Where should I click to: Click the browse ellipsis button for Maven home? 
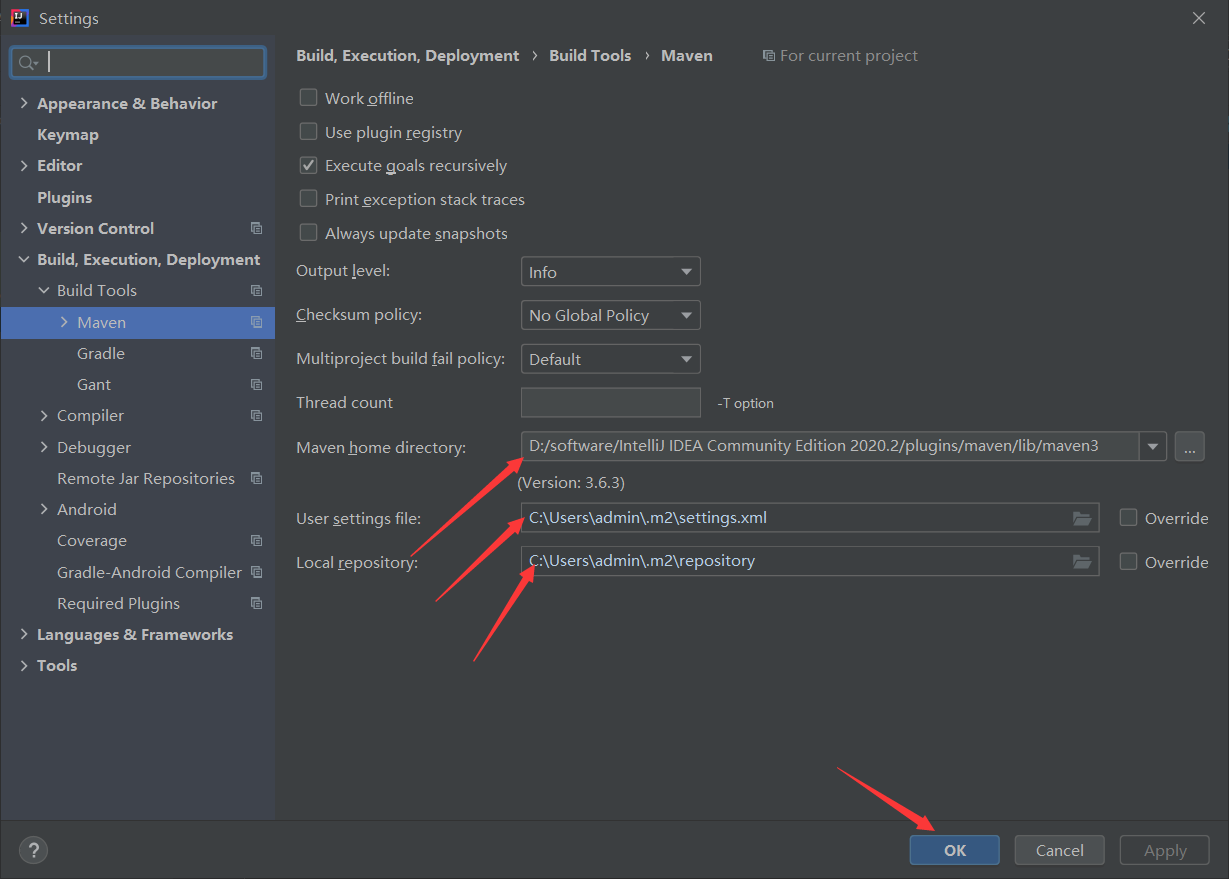click(1189, 447)
